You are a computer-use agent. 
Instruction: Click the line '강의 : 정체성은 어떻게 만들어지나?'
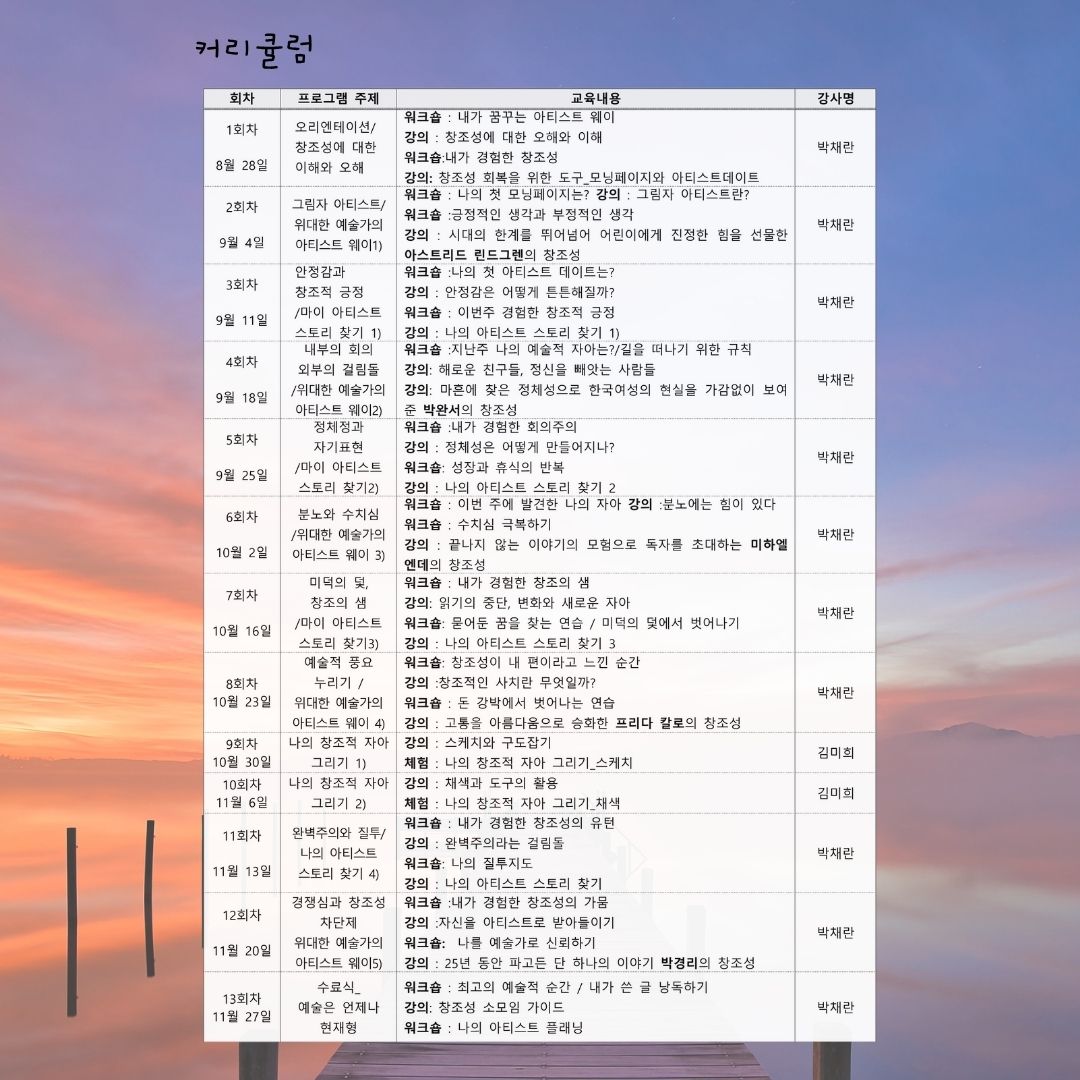(509, 447)
